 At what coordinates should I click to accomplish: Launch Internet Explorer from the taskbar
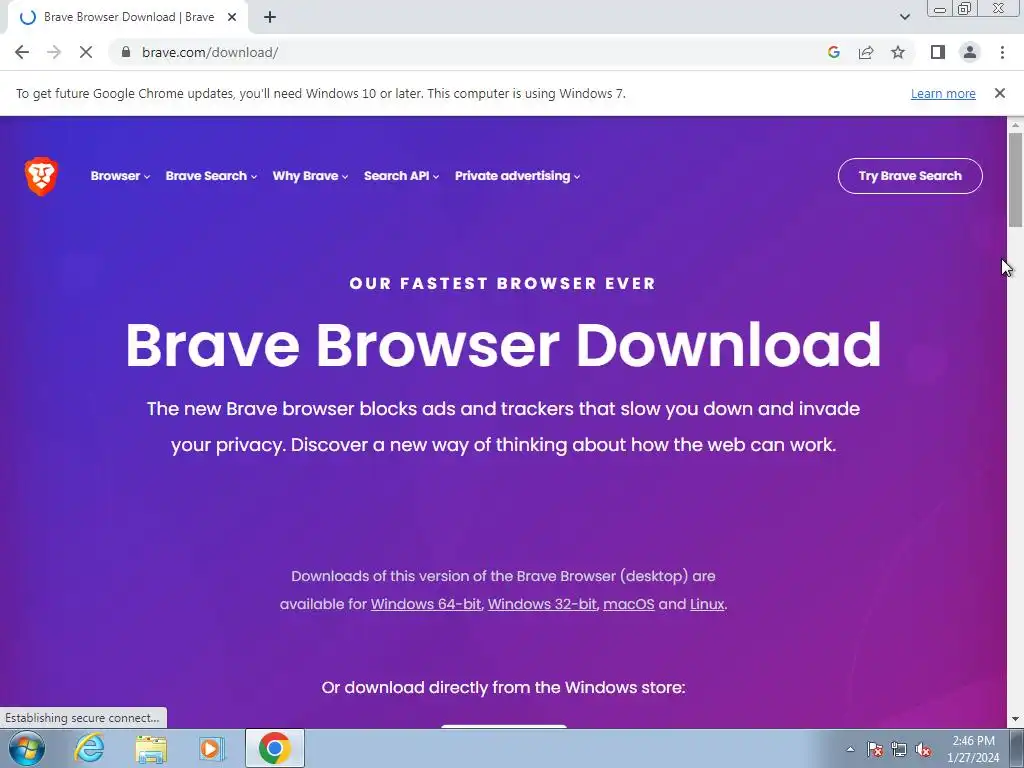point(89,748)
